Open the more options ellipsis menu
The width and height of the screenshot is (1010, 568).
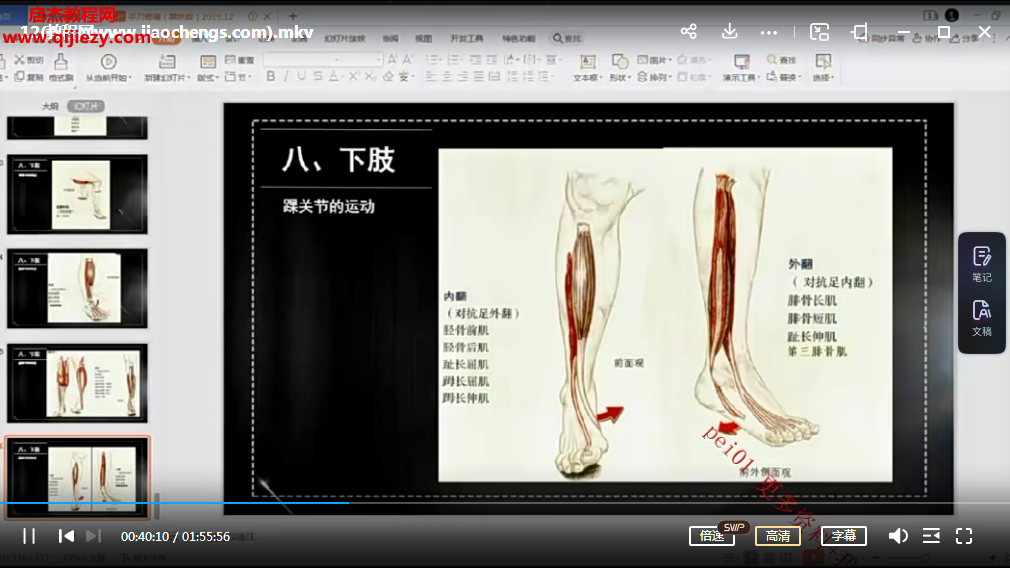[x=768, y=32]
